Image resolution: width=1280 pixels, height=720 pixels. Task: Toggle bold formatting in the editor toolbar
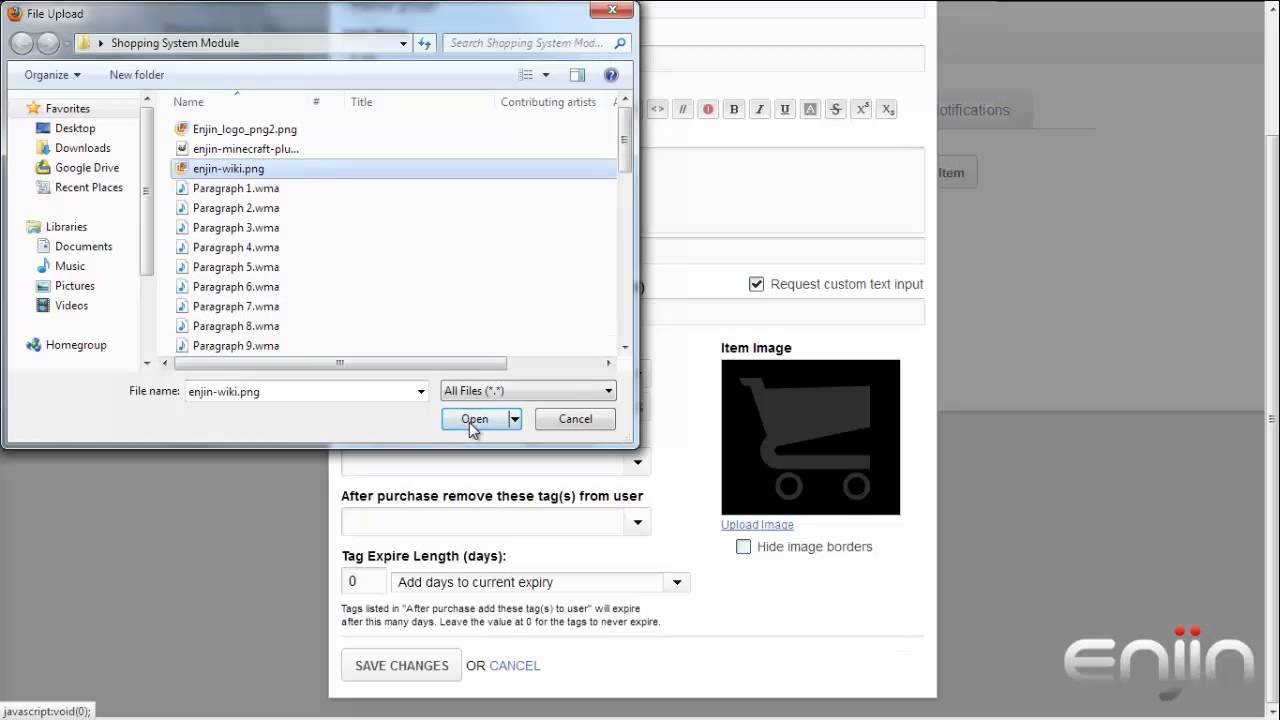[734, 110]
